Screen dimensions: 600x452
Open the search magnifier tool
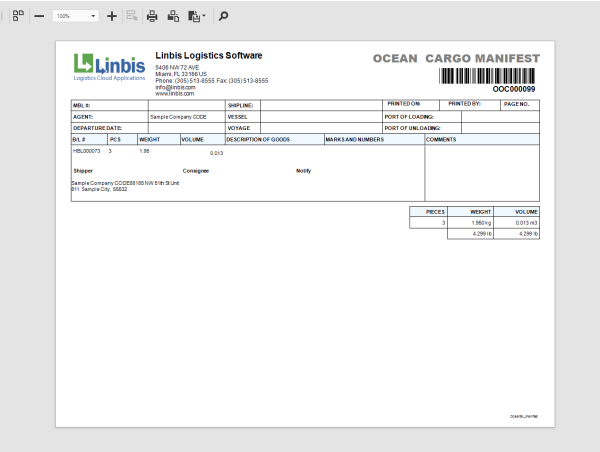223,16
